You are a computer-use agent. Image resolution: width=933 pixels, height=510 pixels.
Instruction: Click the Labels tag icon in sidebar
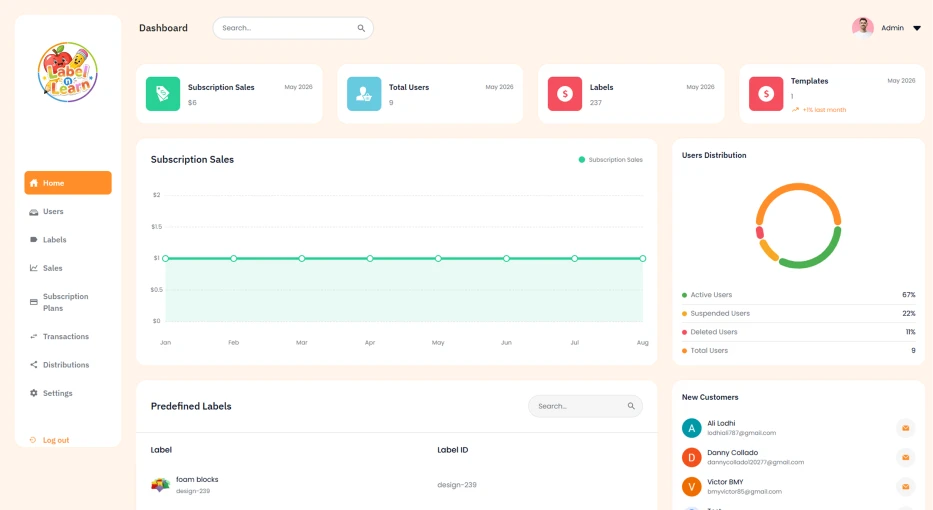34,240
